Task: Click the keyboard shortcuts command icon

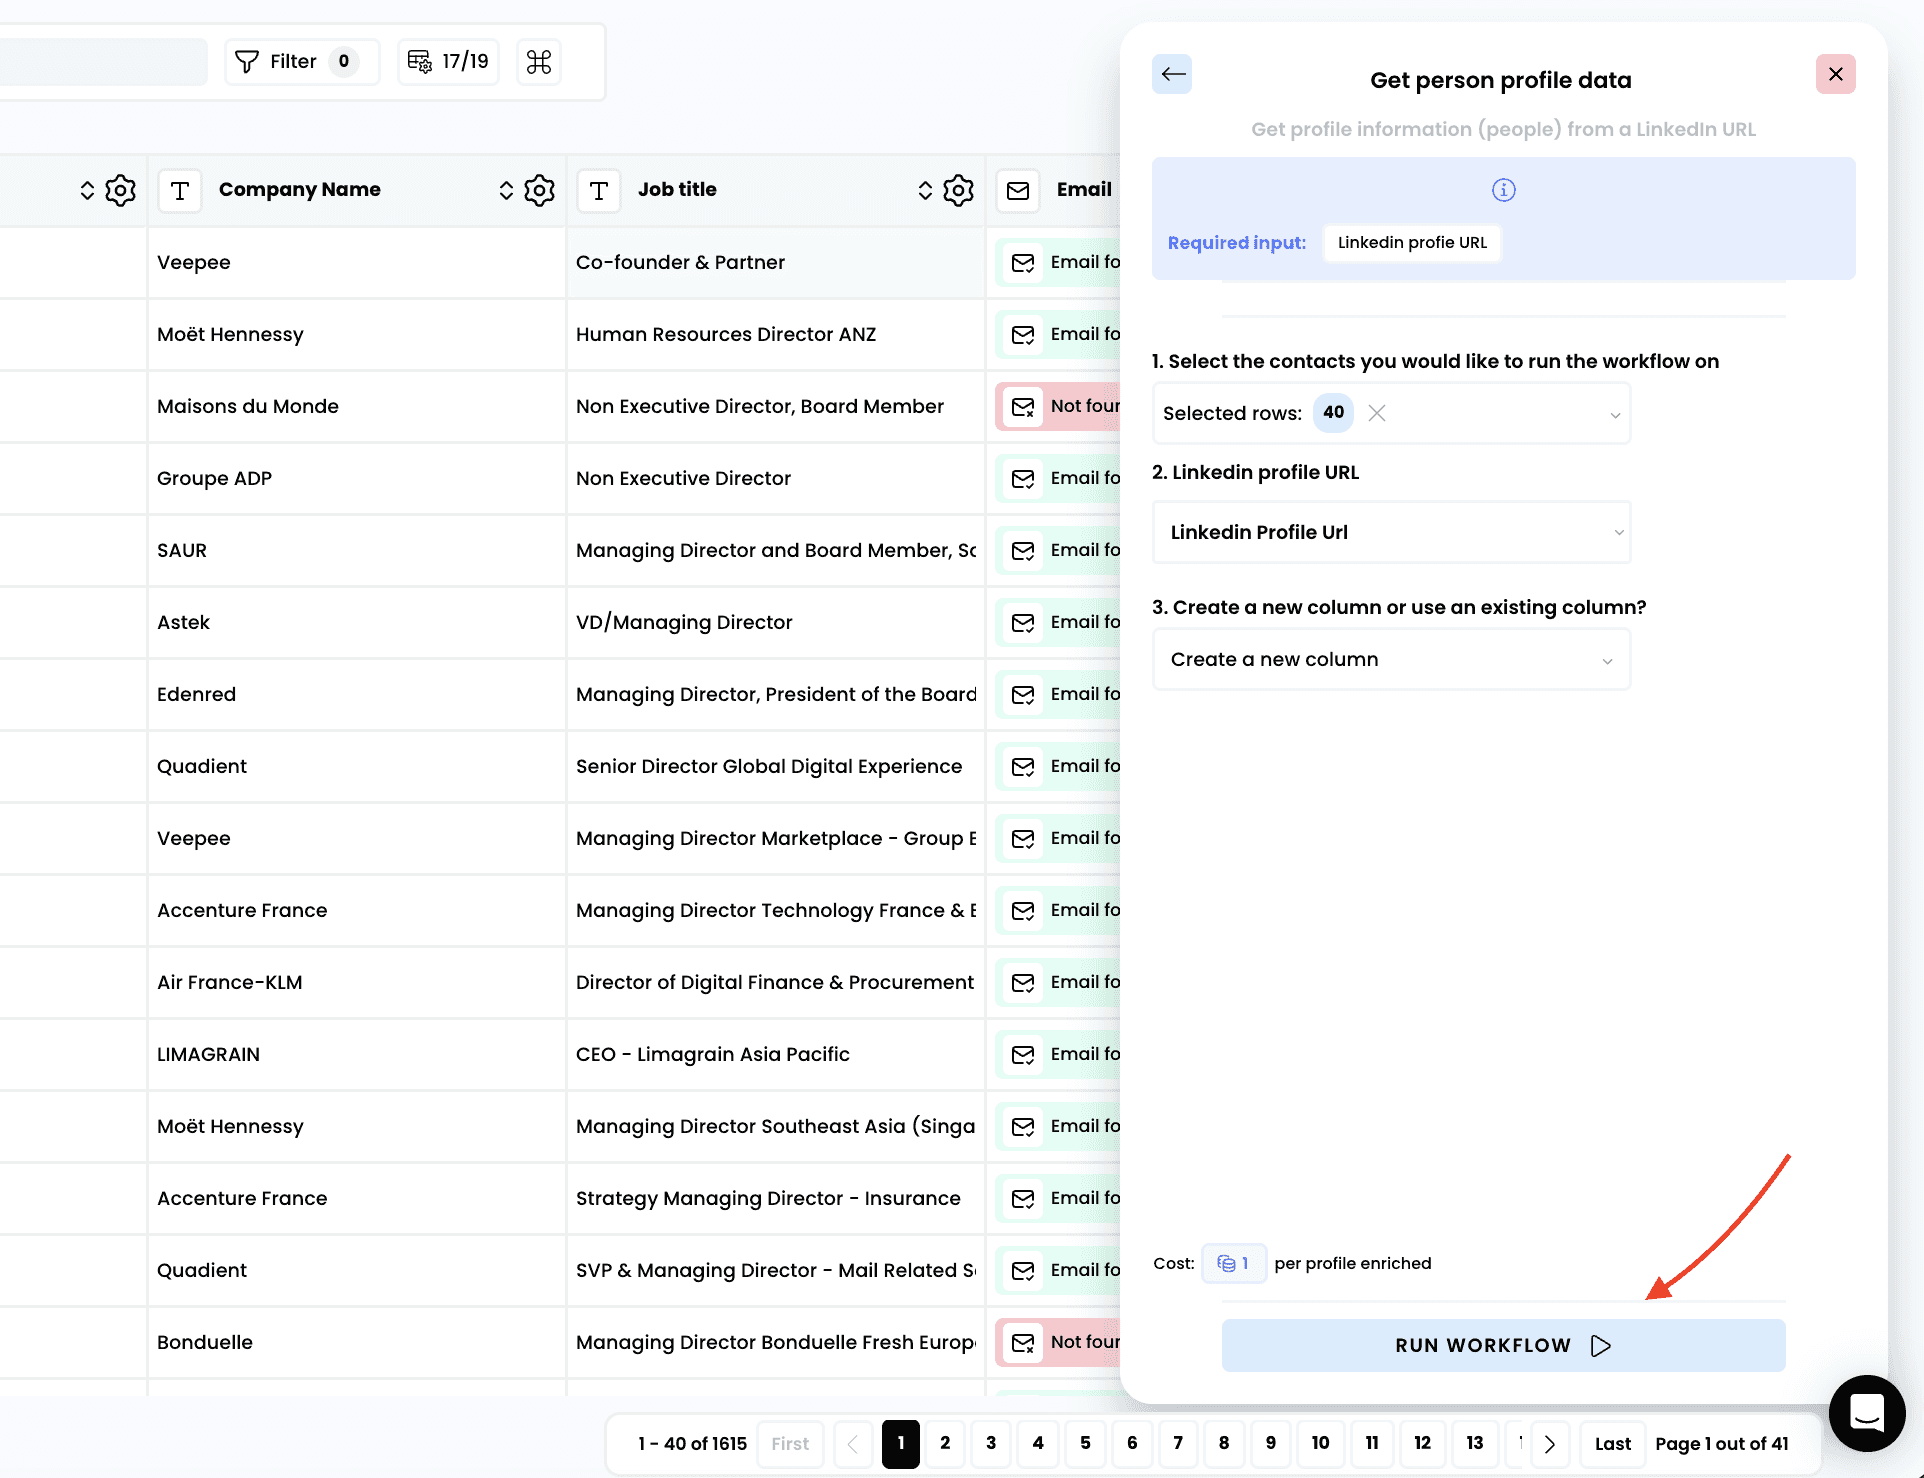Action: [x=539, y=62]
